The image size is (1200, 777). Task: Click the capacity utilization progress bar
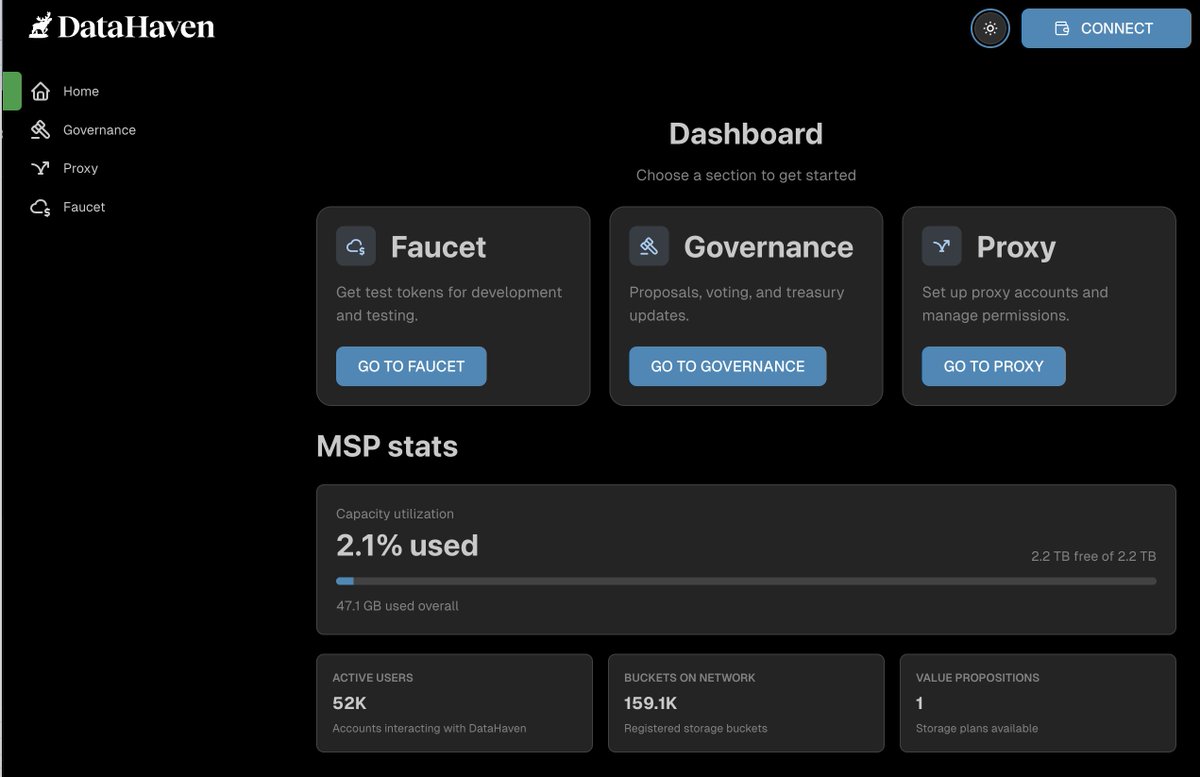[x=746, y=581]
